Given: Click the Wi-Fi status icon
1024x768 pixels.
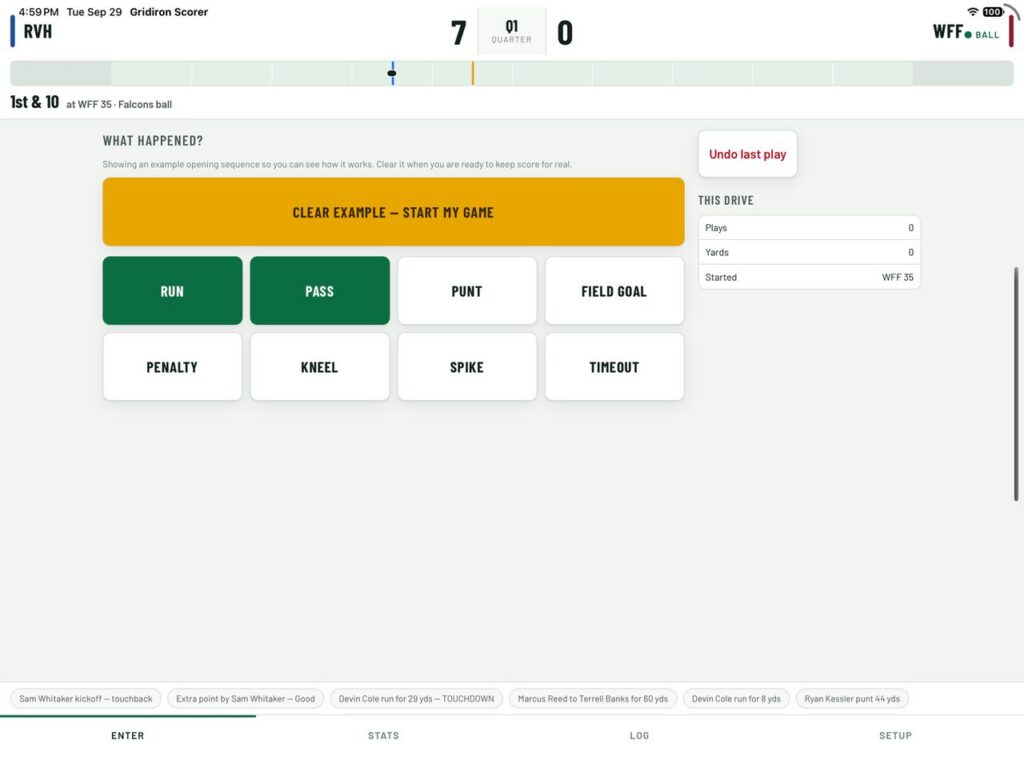Looking at the screenshot, I should point(973,12).
